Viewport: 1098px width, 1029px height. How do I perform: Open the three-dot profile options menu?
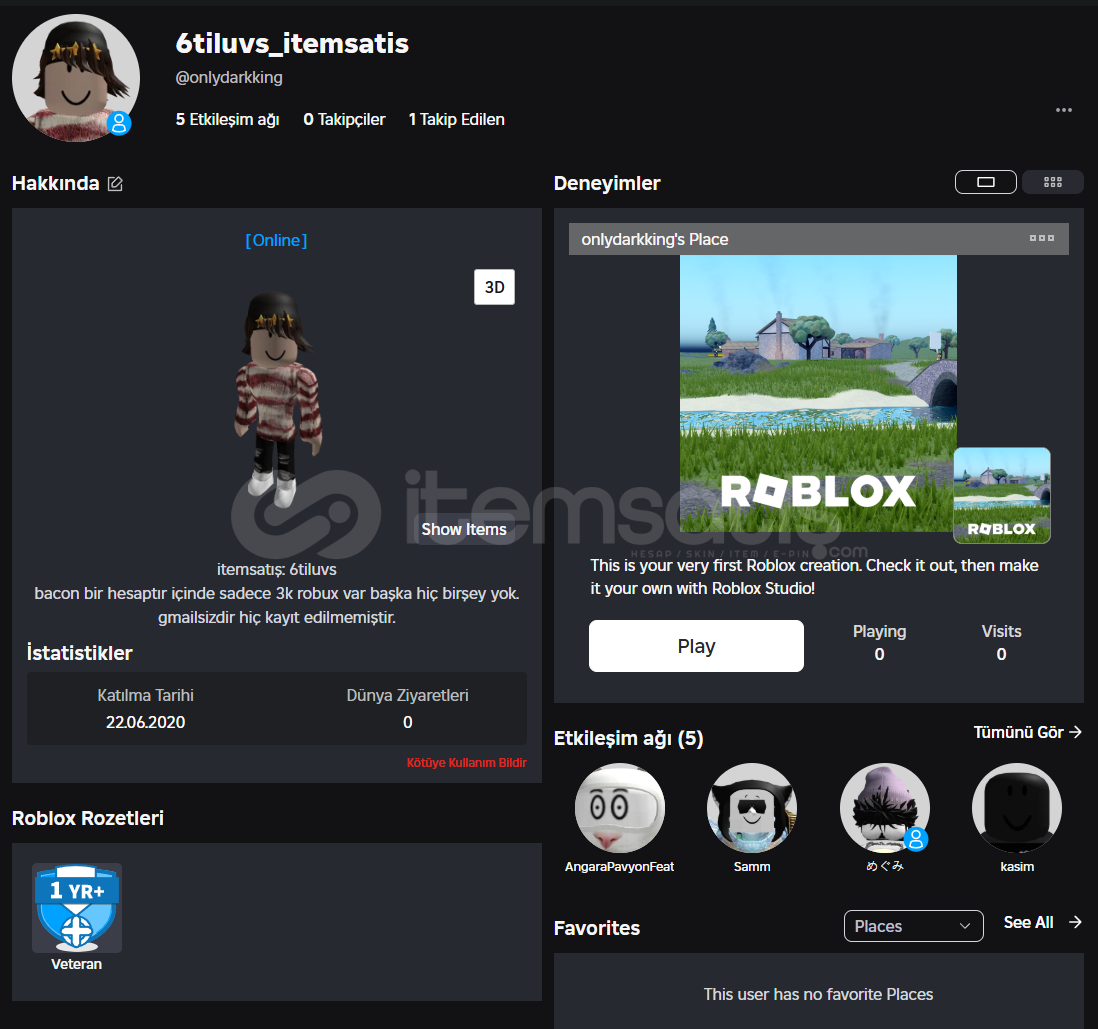pyautogui.click(x=1063, y=110)
